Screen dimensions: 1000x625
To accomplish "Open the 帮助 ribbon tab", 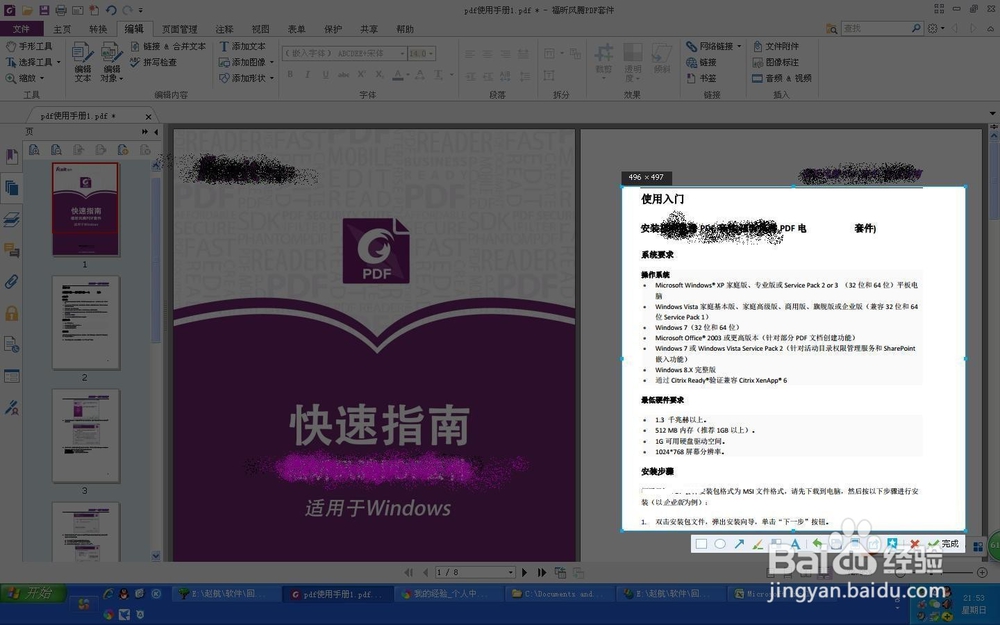I will click(405, 29).
